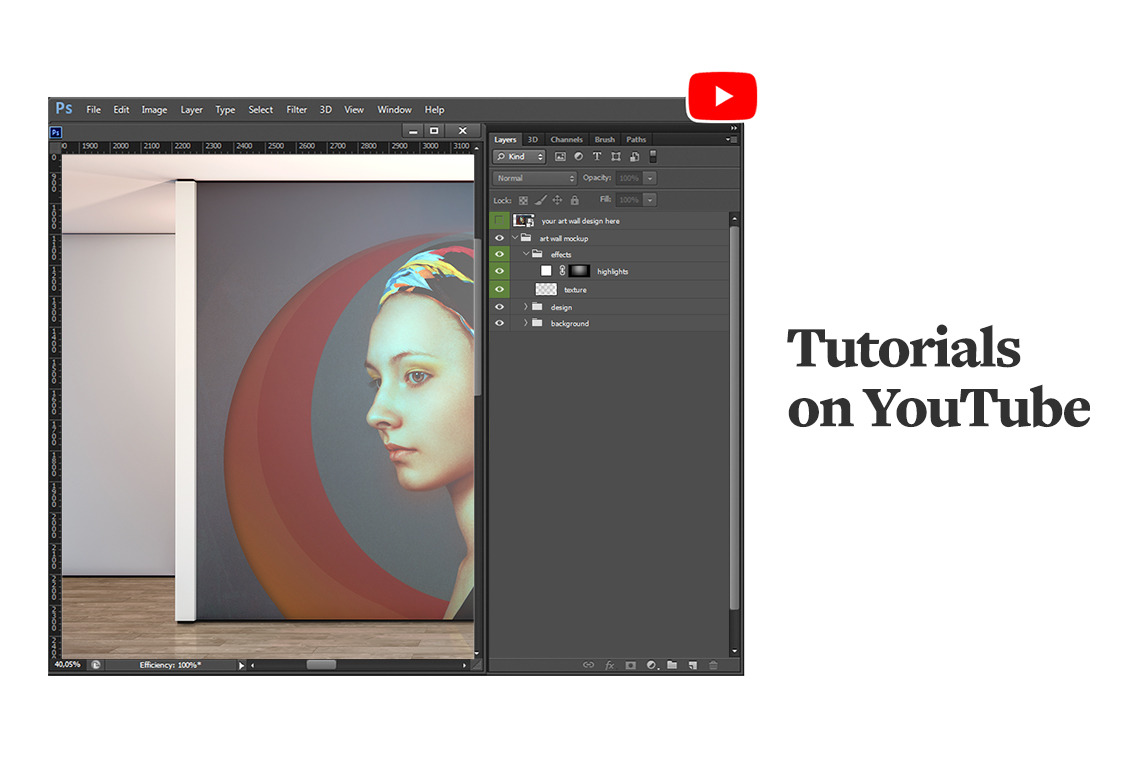Open the Normal blend mode dropdown
Viewport: 1138px width, 759px height.
point(535,178)
